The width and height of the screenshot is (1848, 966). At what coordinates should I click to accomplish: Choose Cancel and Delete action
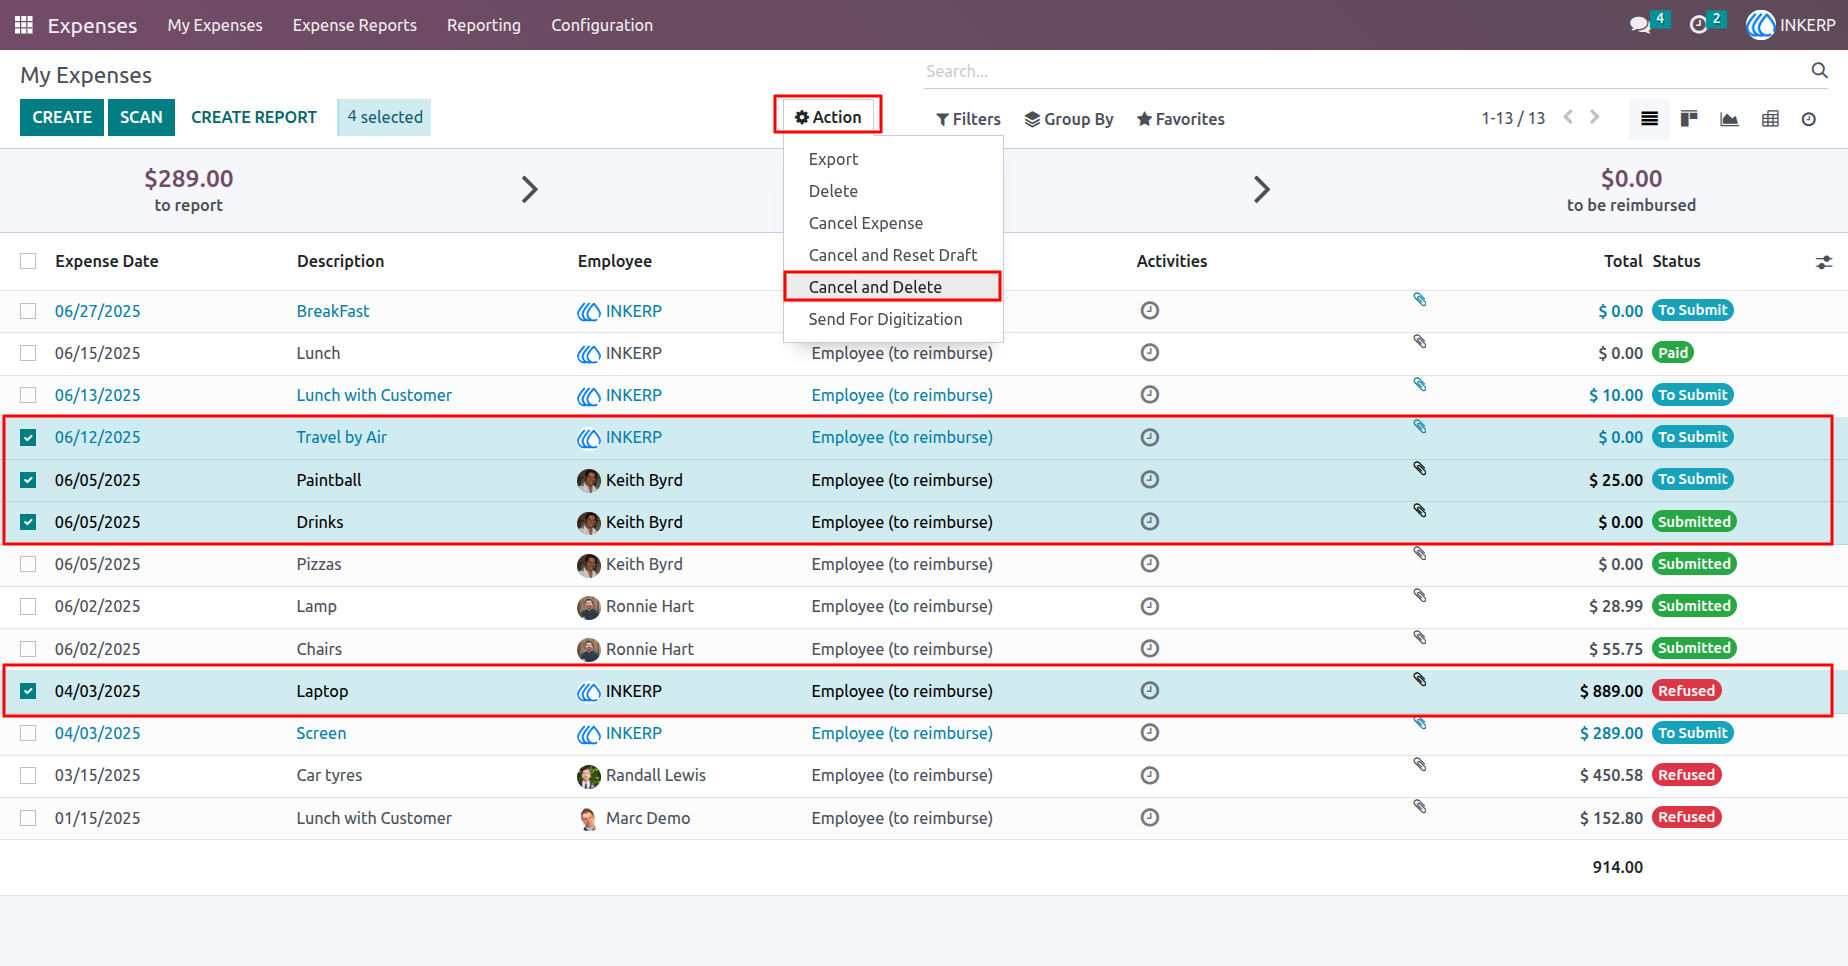[x=892, y=287]
